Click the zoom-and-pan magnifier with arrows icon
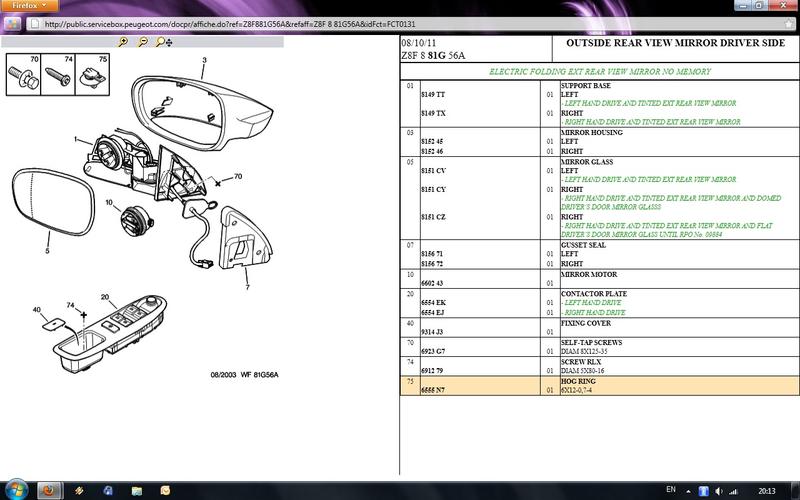 click(164, 42)
